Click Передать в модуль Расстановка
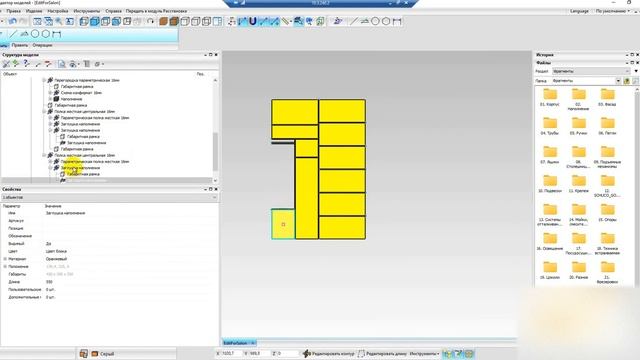 [156, 11]
